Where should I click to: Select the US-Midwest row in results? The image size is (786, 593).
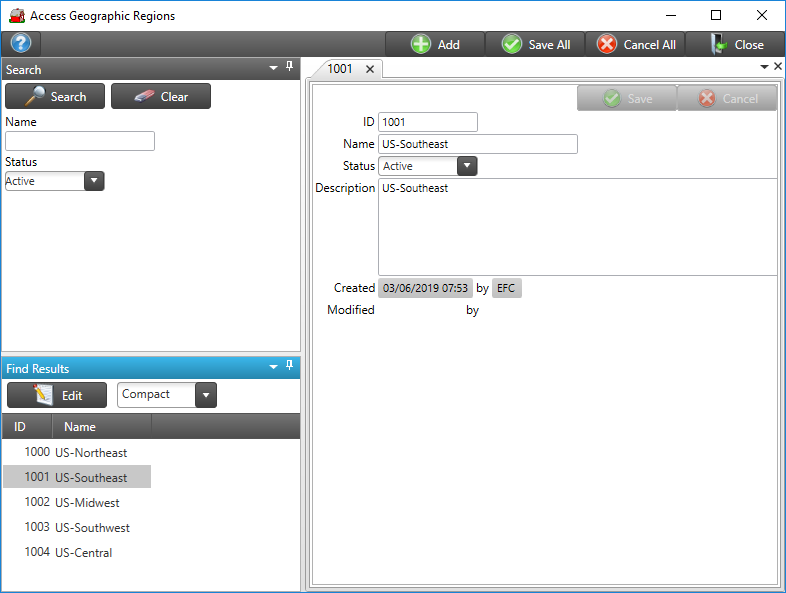pos(87,503)
